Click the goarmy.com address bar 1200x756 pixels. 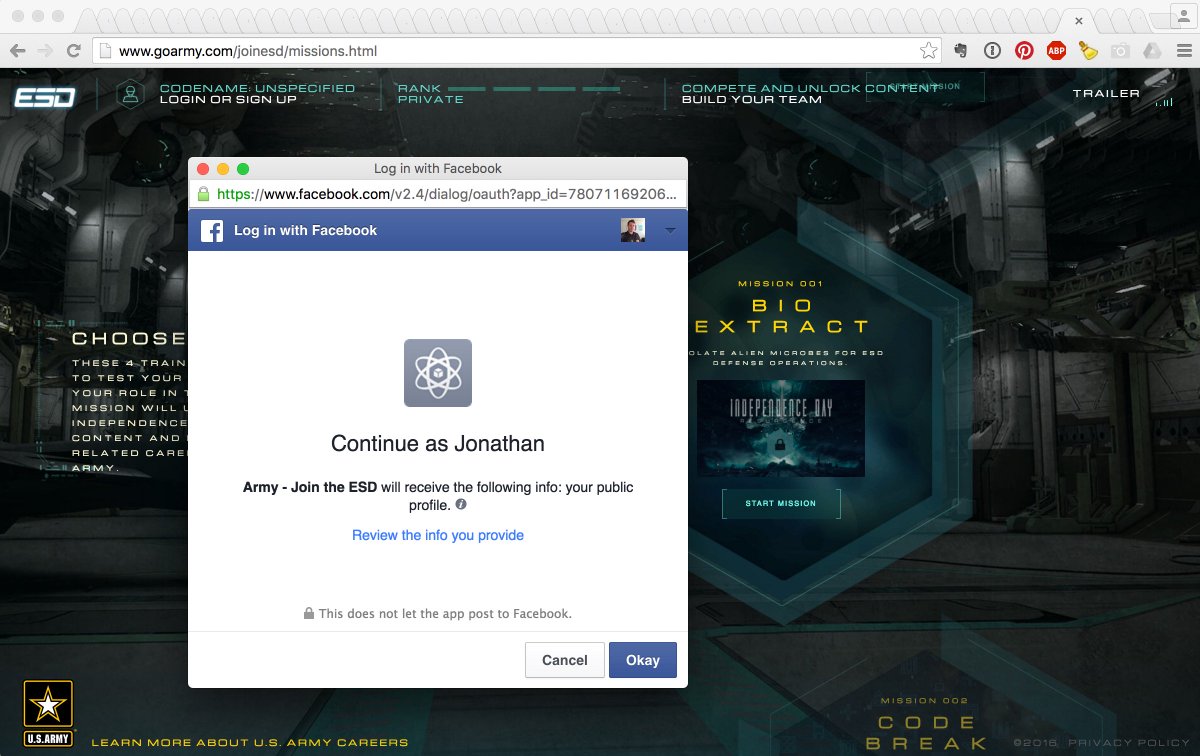click(515, 50)
